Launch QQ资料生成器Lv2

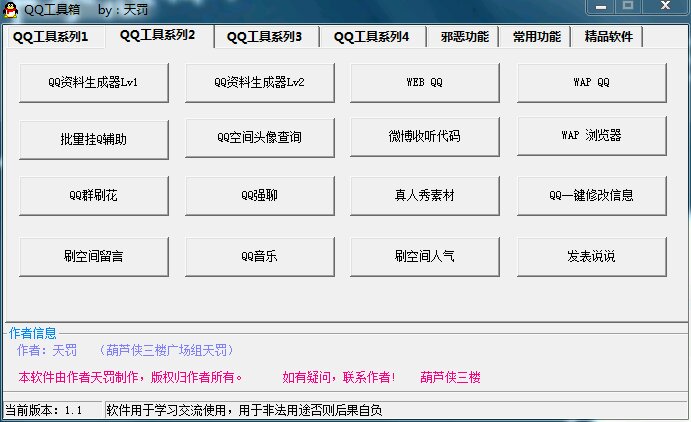pyautogui.click(x=260, y=83)
